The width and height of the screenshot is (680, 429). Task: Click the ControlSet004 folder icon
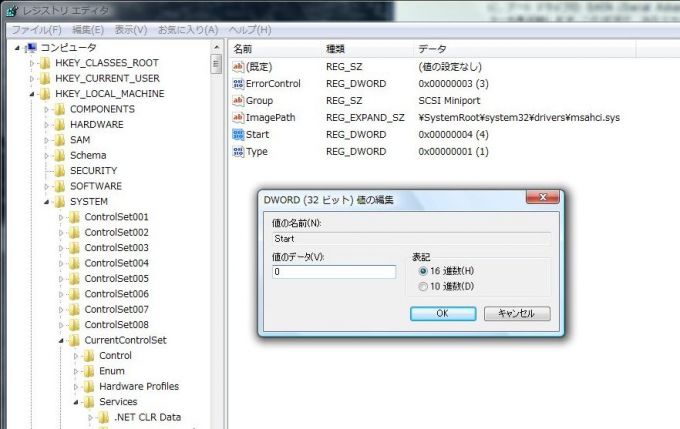[x=75, y=263]
